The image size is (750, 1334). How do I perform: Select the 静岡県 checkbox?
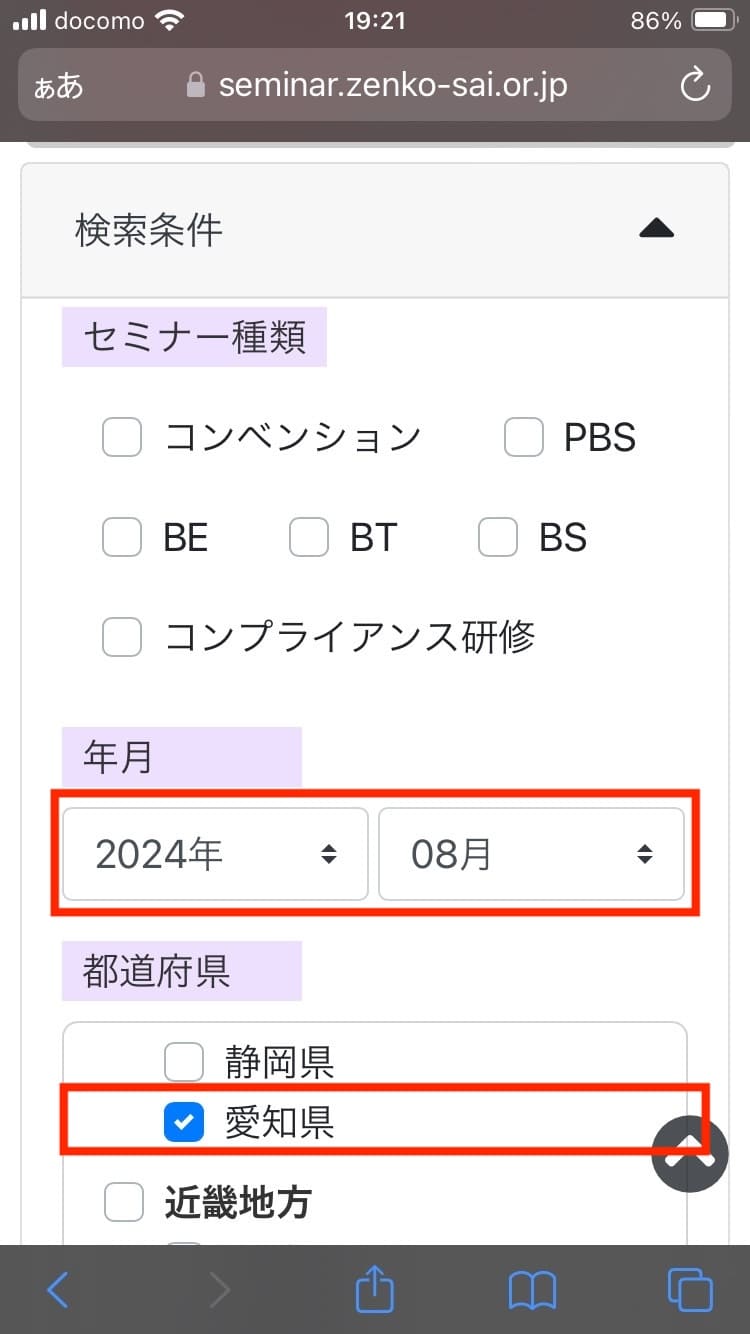(184, 1062)
